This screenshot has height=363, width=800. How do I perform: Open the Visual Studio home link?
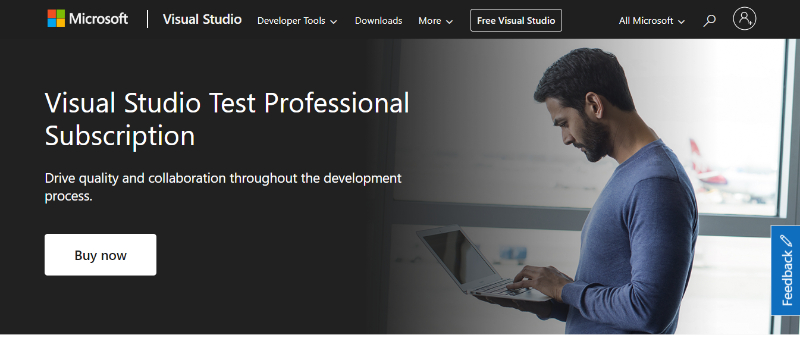pyautogui.click(x=202, y=19)
